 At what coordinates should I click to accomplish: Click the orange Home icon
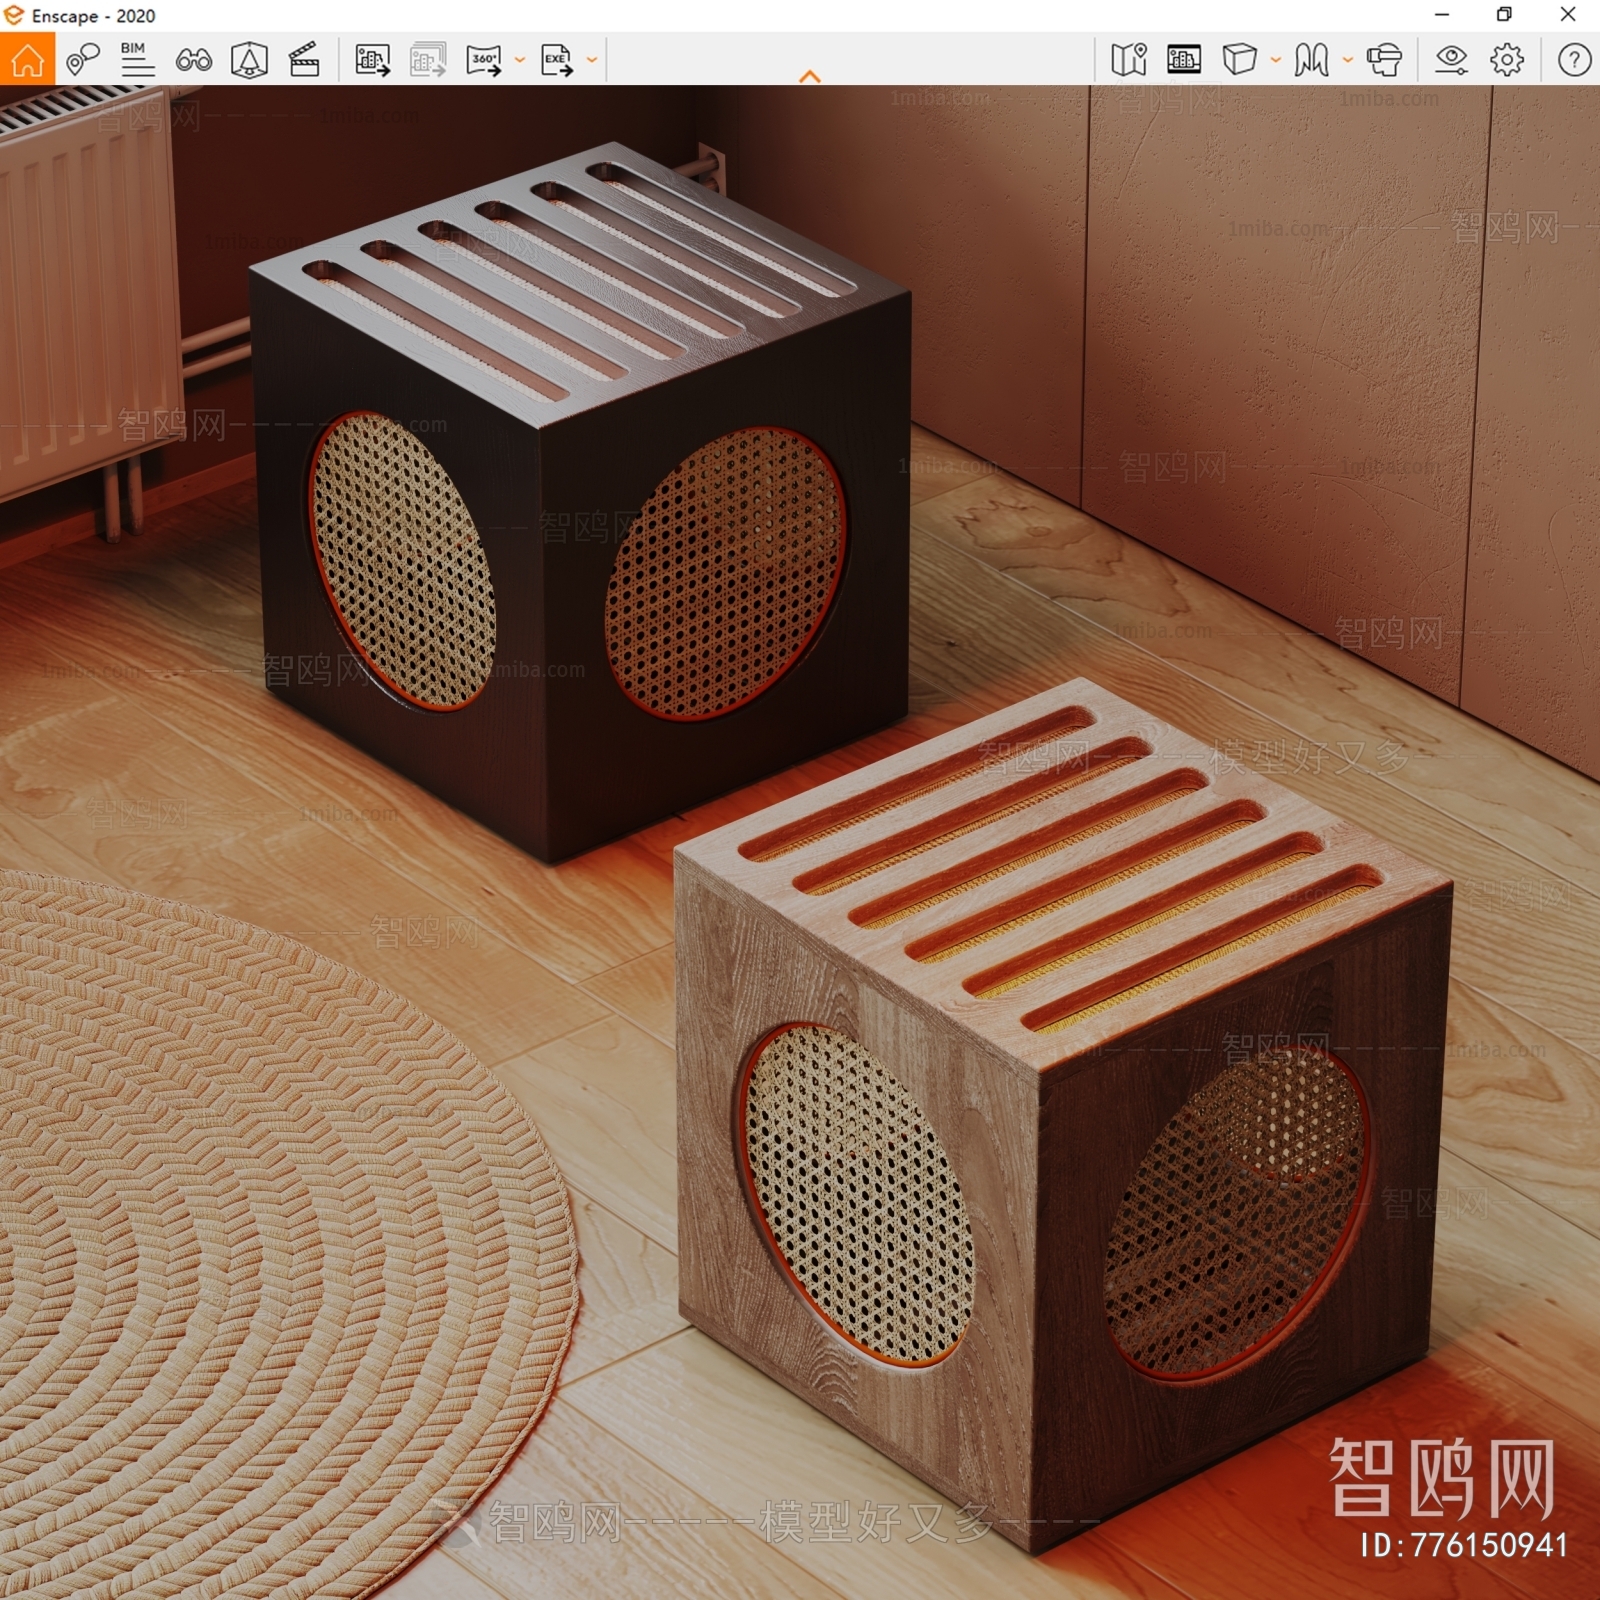[27, 60]
